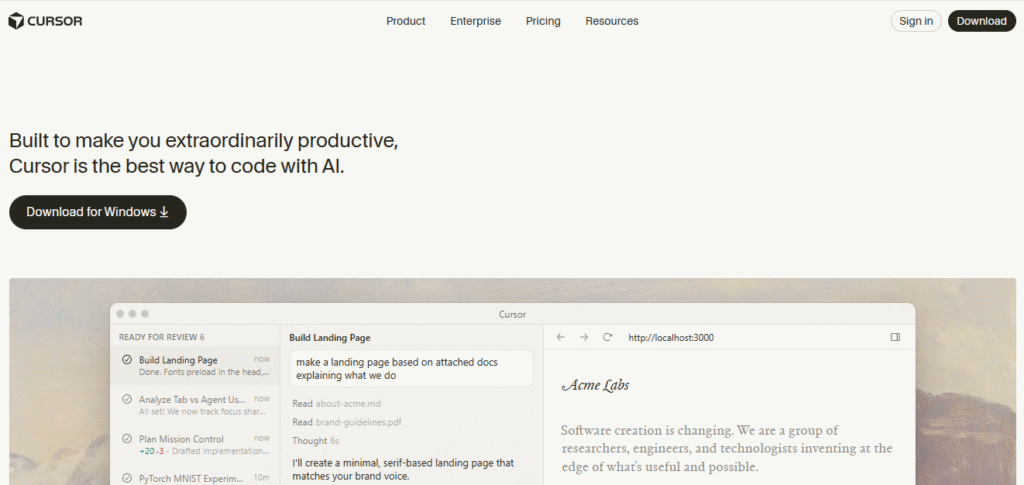This screenshot has width=1024, height=485.
Task: Click the browser back arrow in the preview
Action: [x=561, y=338]
